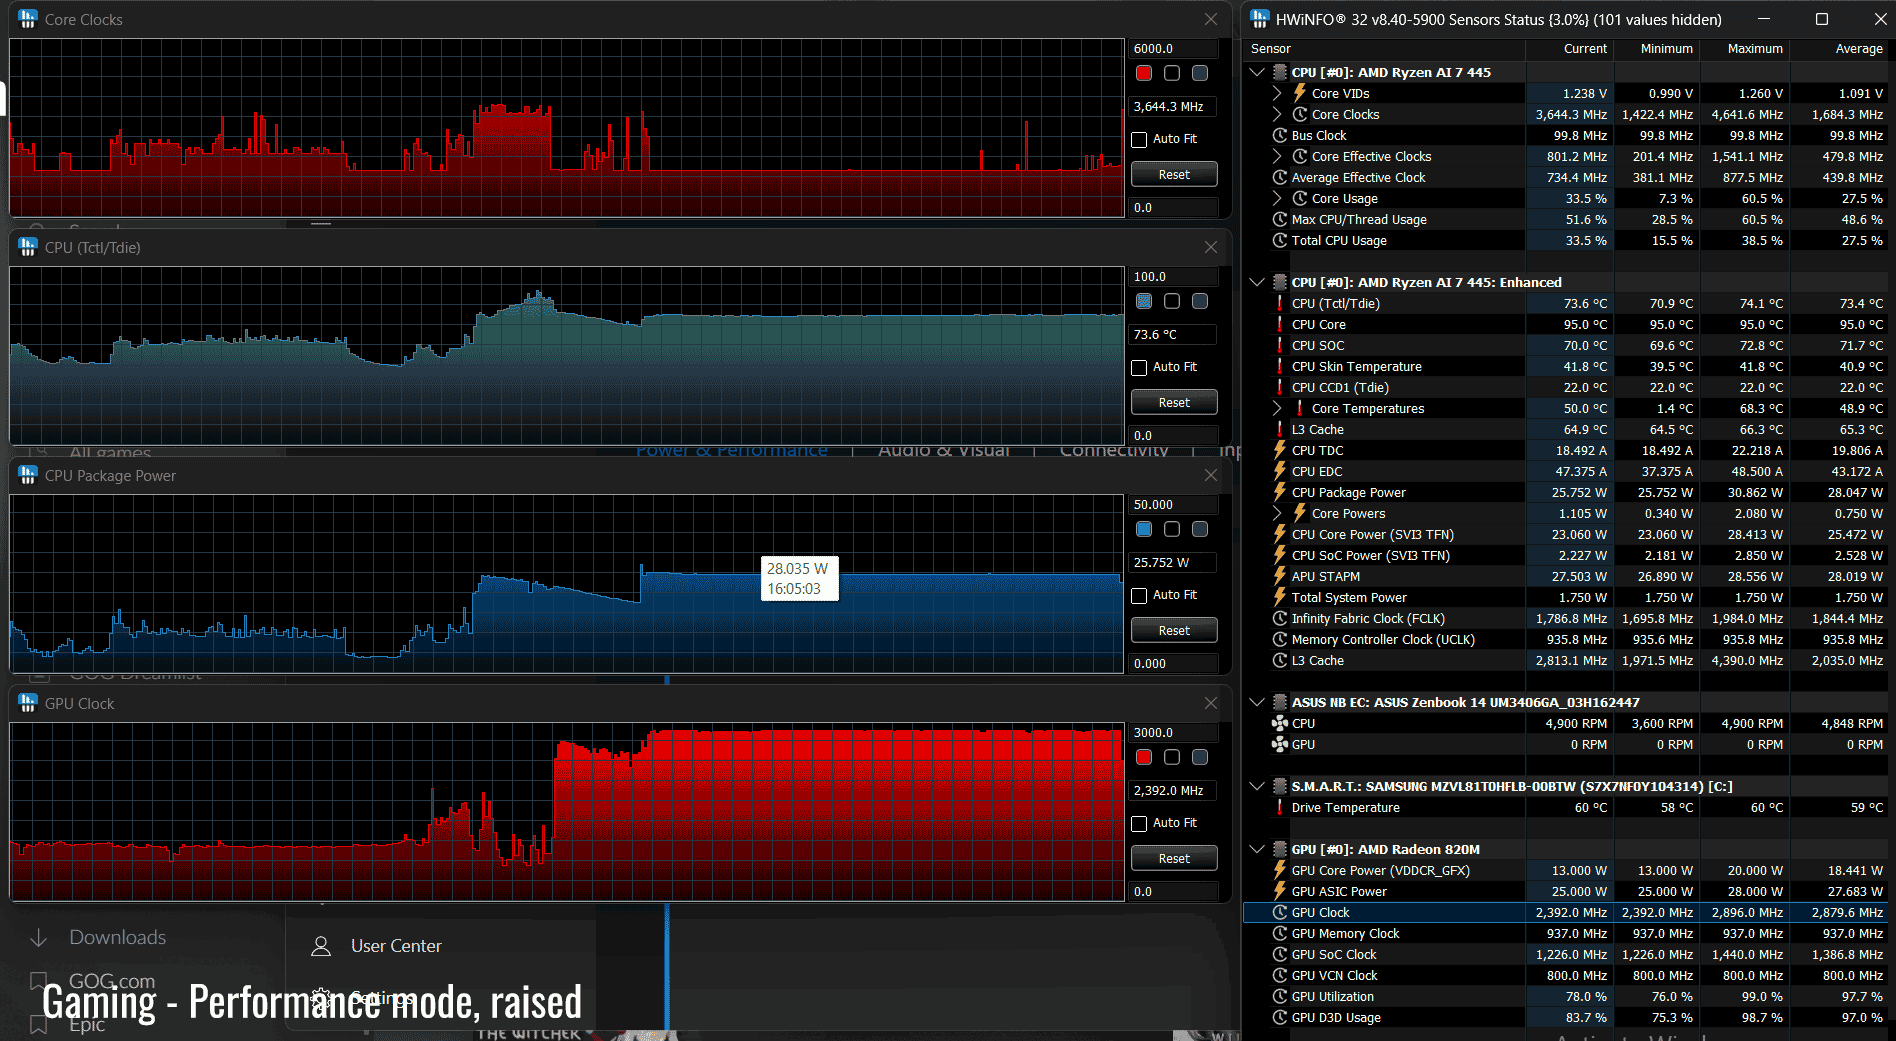Click the thermometer icon beside Drive Temperature
Image resolution: width=1896 pixels, height=1041 pixels.
1280,807
